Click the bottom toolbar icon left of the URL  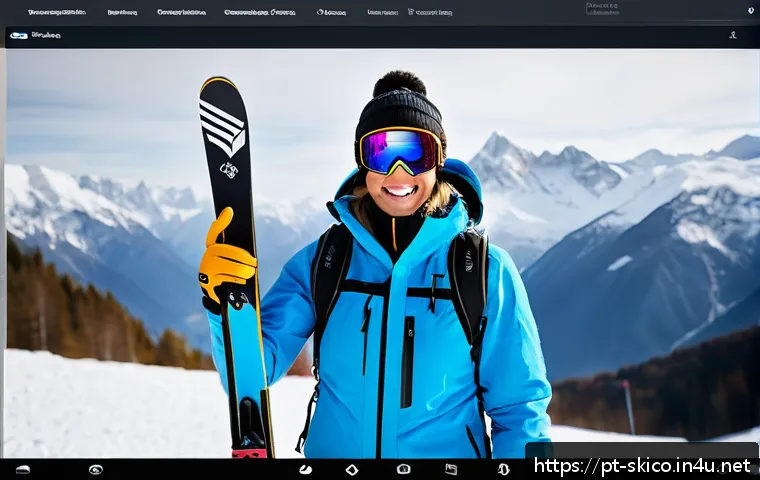[504, 469]
